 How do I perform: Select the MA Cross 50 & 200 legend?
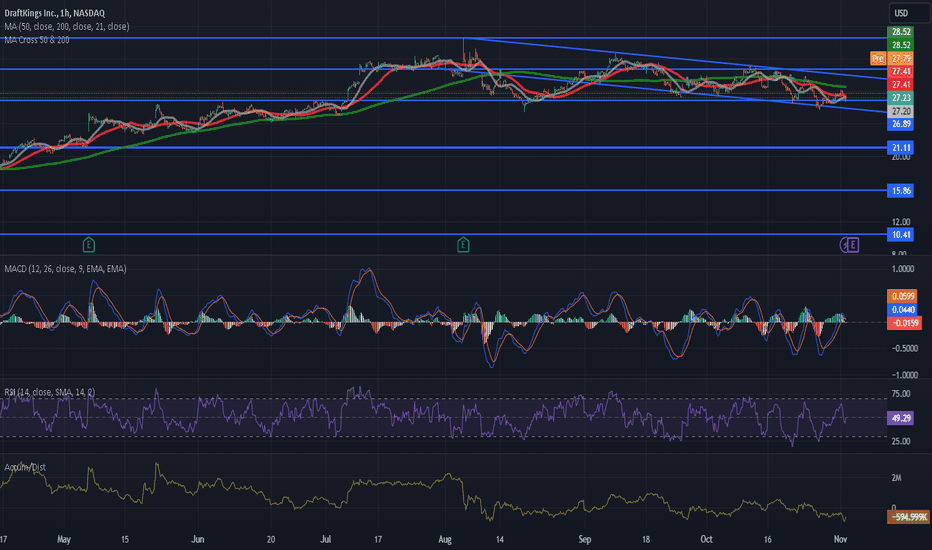pos(37,40)
